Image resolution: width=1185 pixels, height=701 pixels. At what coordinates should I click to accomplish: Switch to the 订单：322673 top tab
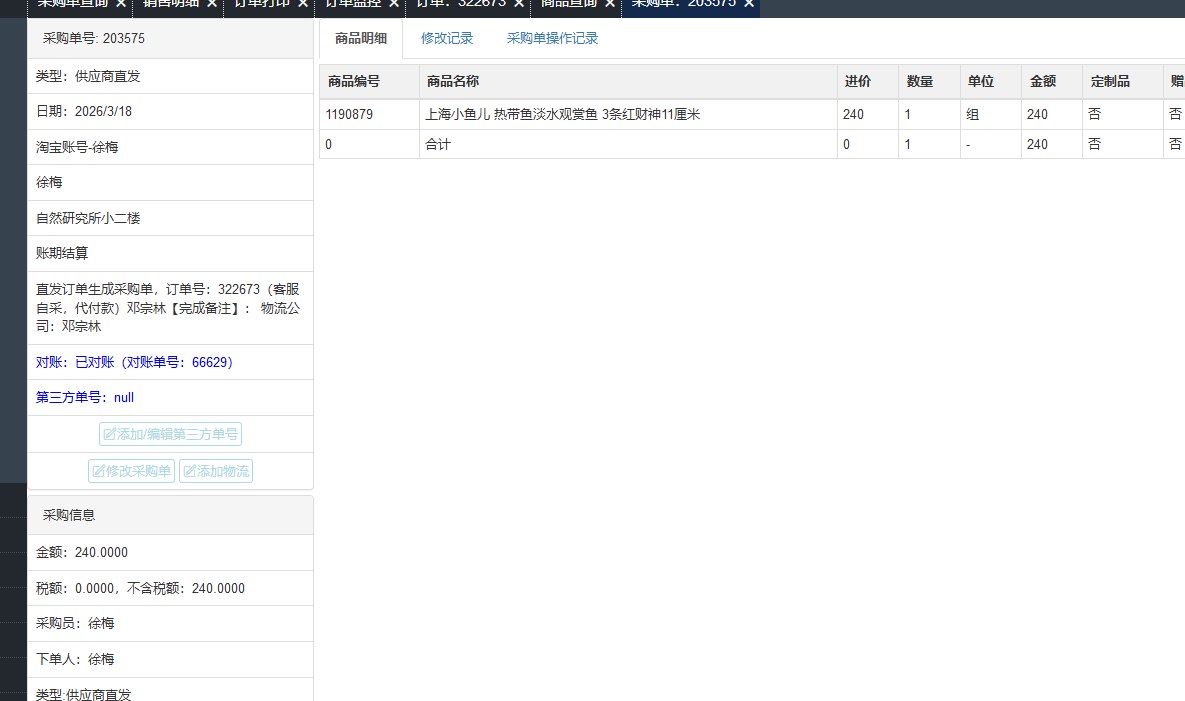460,4
